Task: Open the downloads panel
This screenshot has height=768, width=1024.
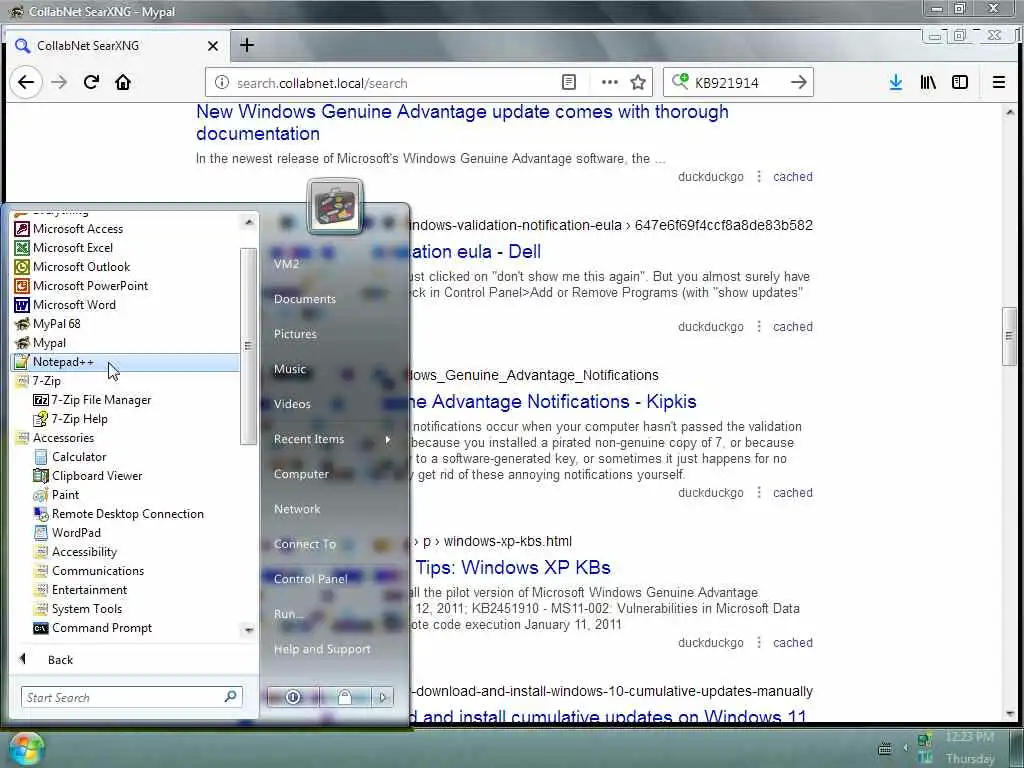Action: (x=896, y=82)
